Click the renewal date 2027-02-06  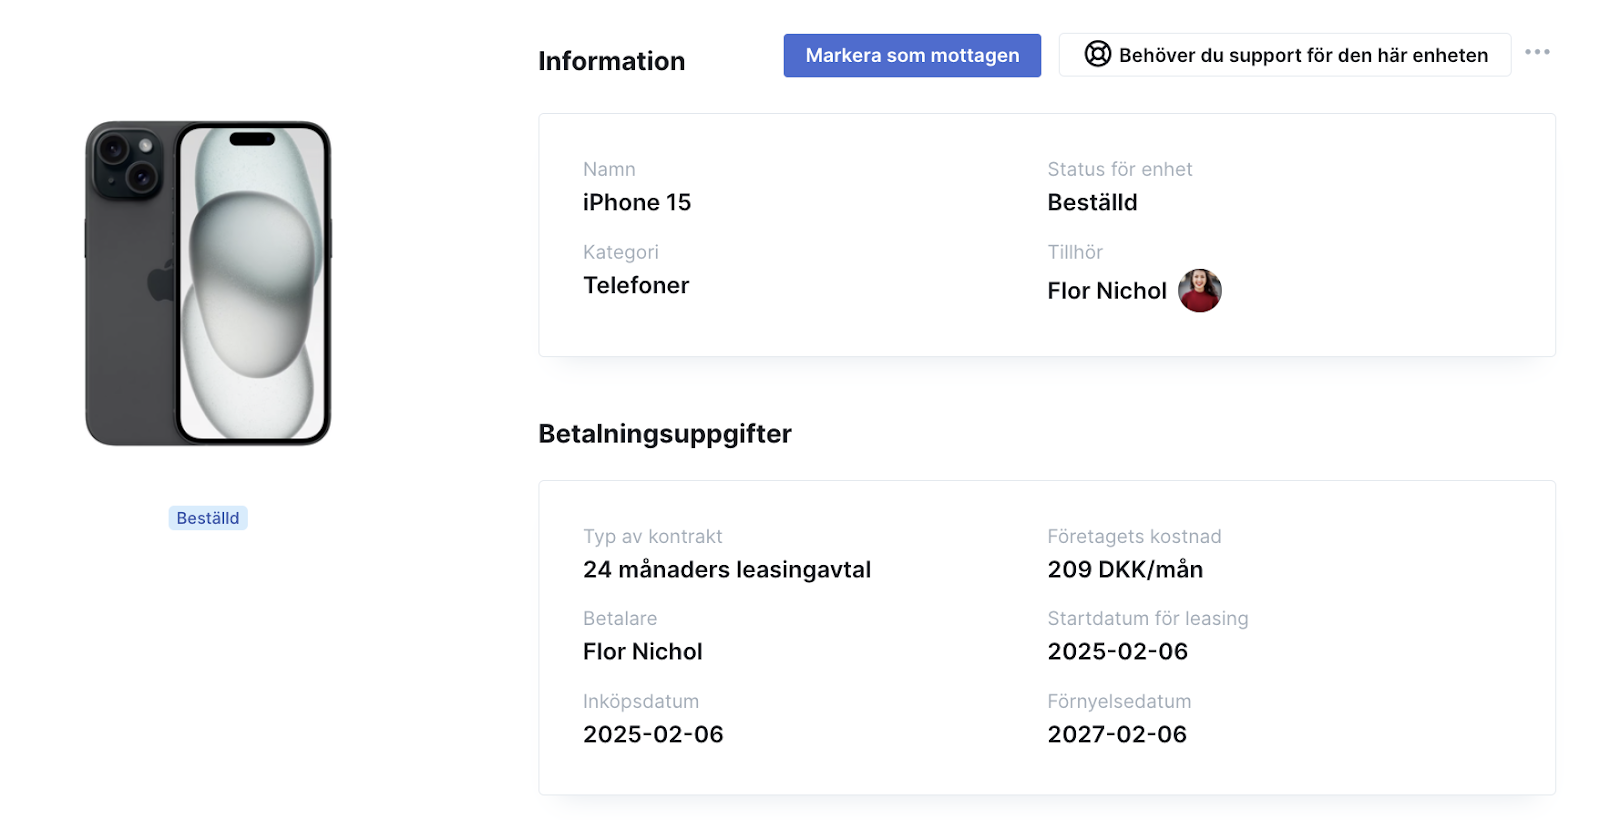(1117, 735)
